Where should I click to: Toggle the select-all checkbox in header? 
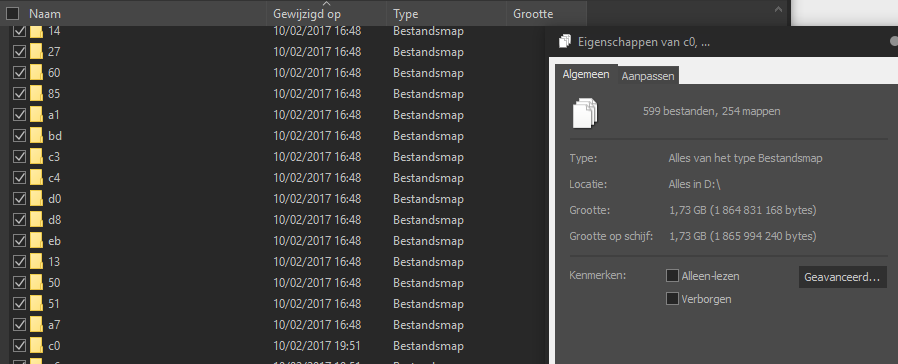coord(13,14)
